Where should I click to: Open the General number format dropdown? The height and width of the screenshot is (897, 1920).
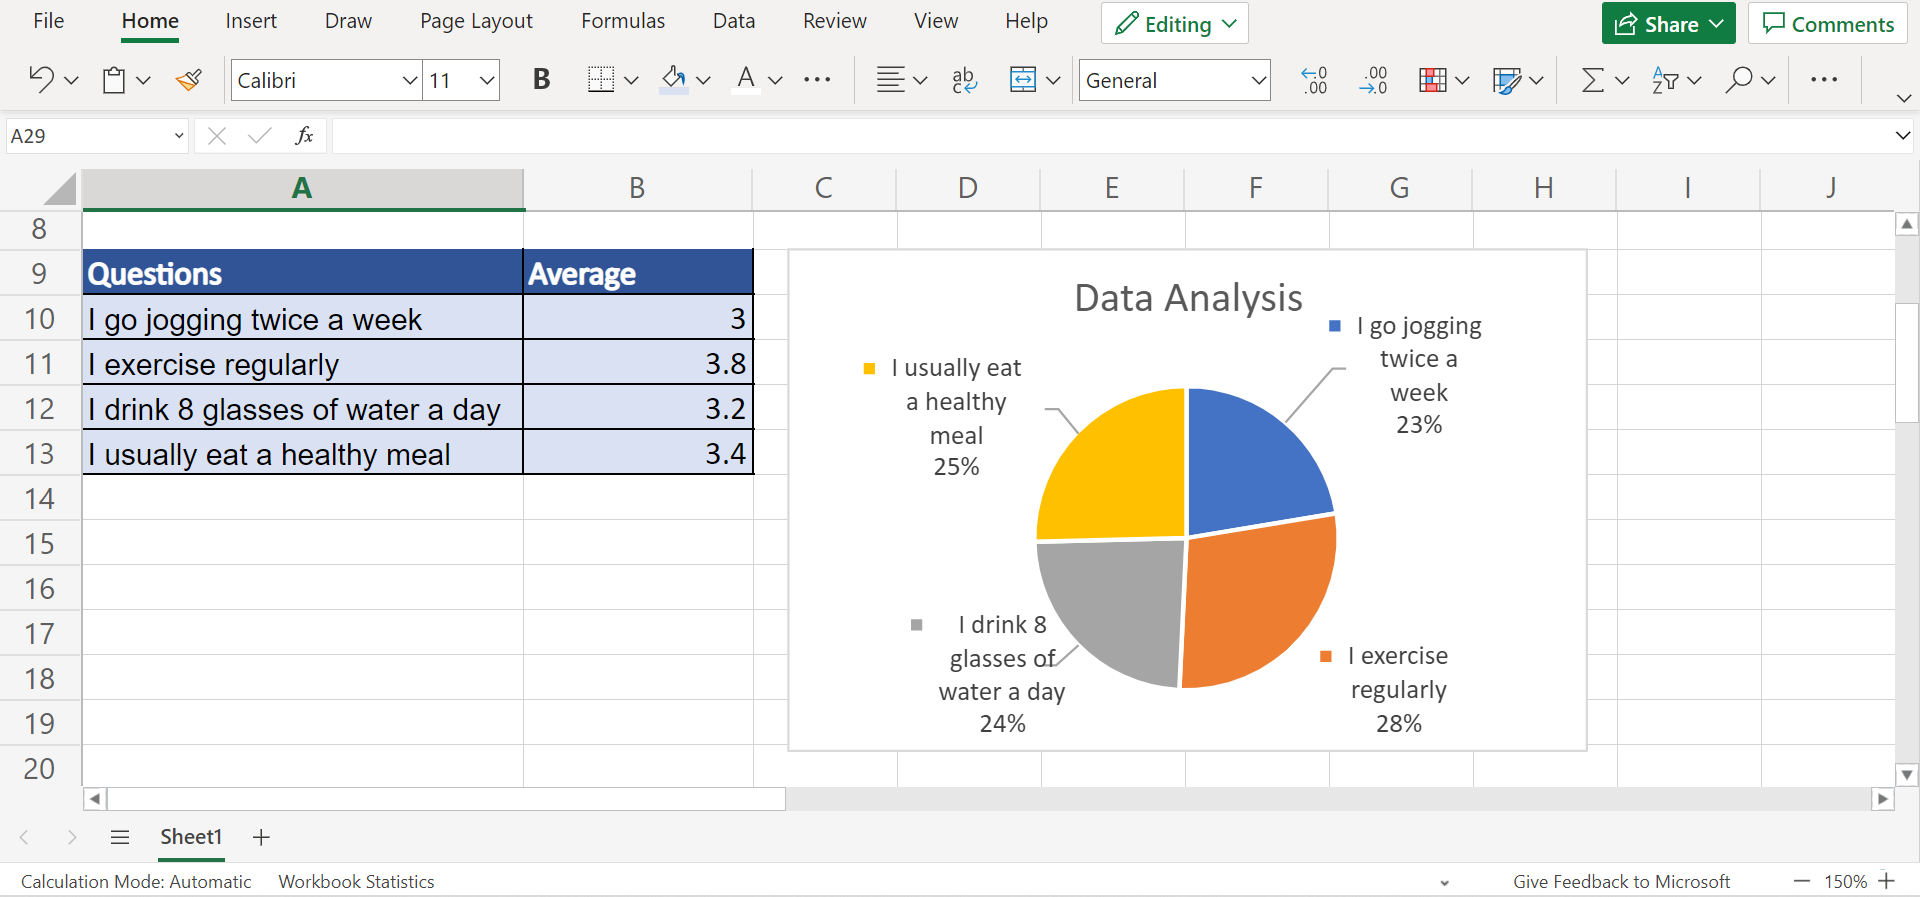(1259, 80)
